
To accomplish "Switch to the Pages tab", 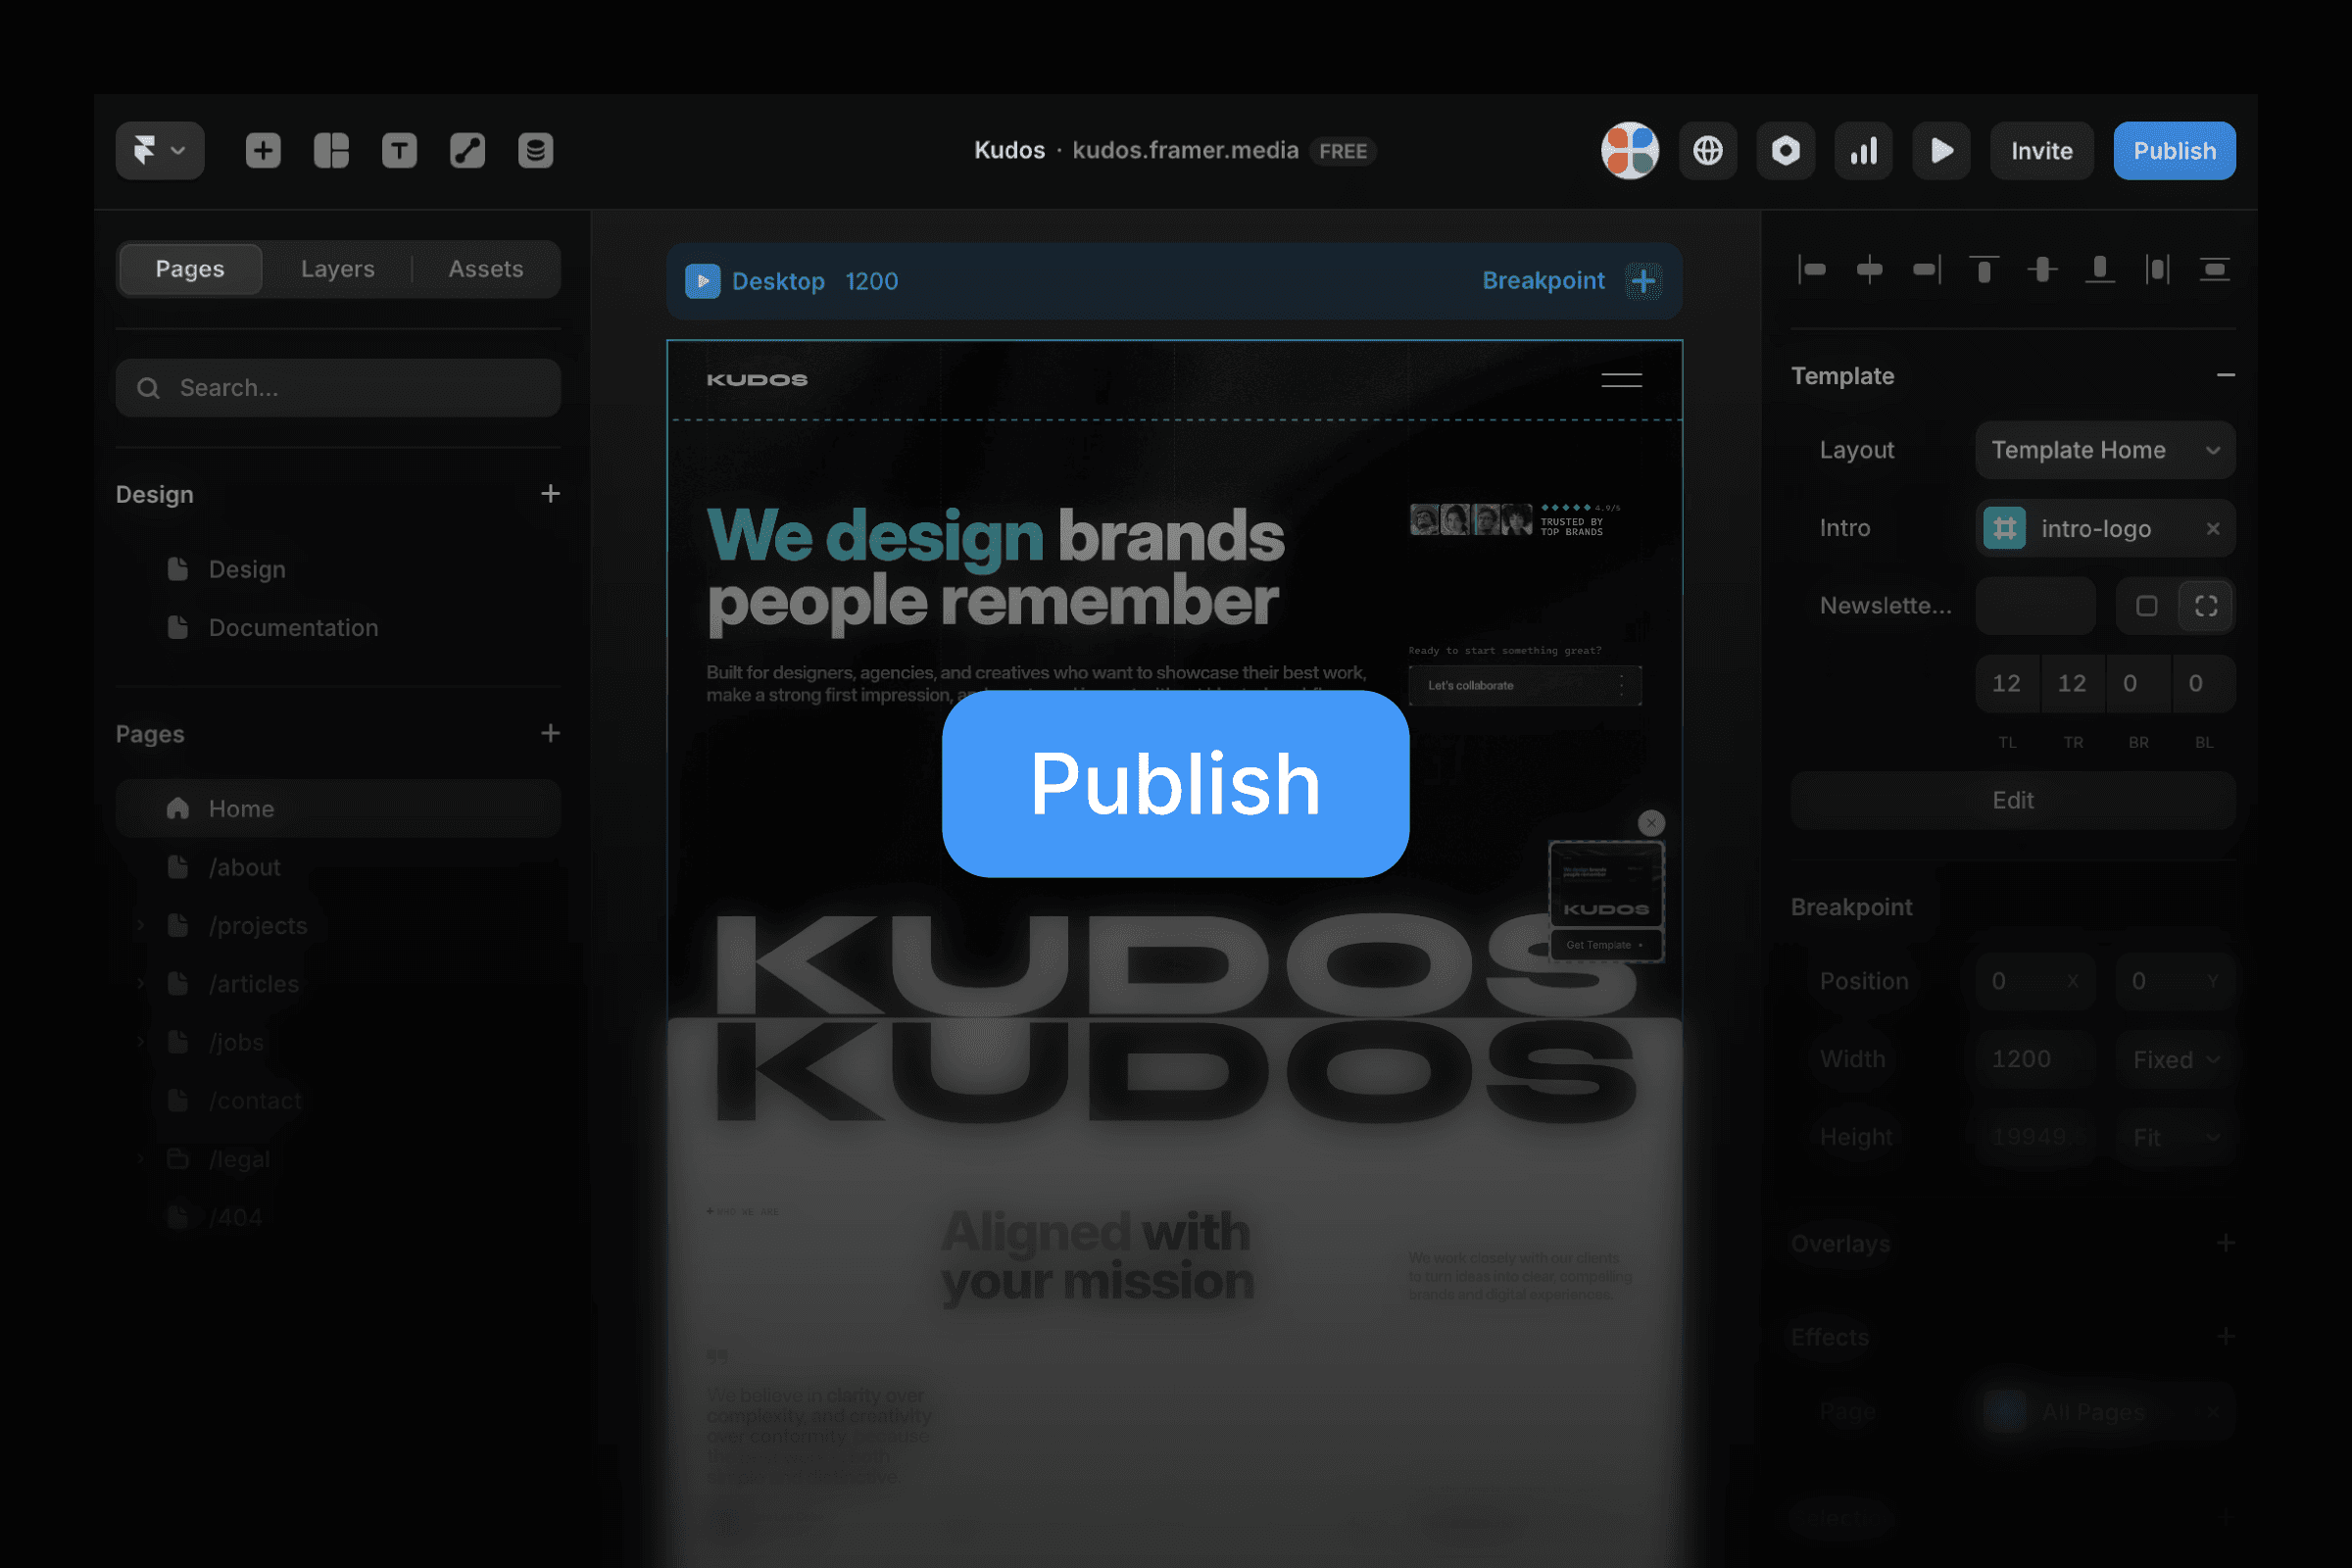I will 190,269.
